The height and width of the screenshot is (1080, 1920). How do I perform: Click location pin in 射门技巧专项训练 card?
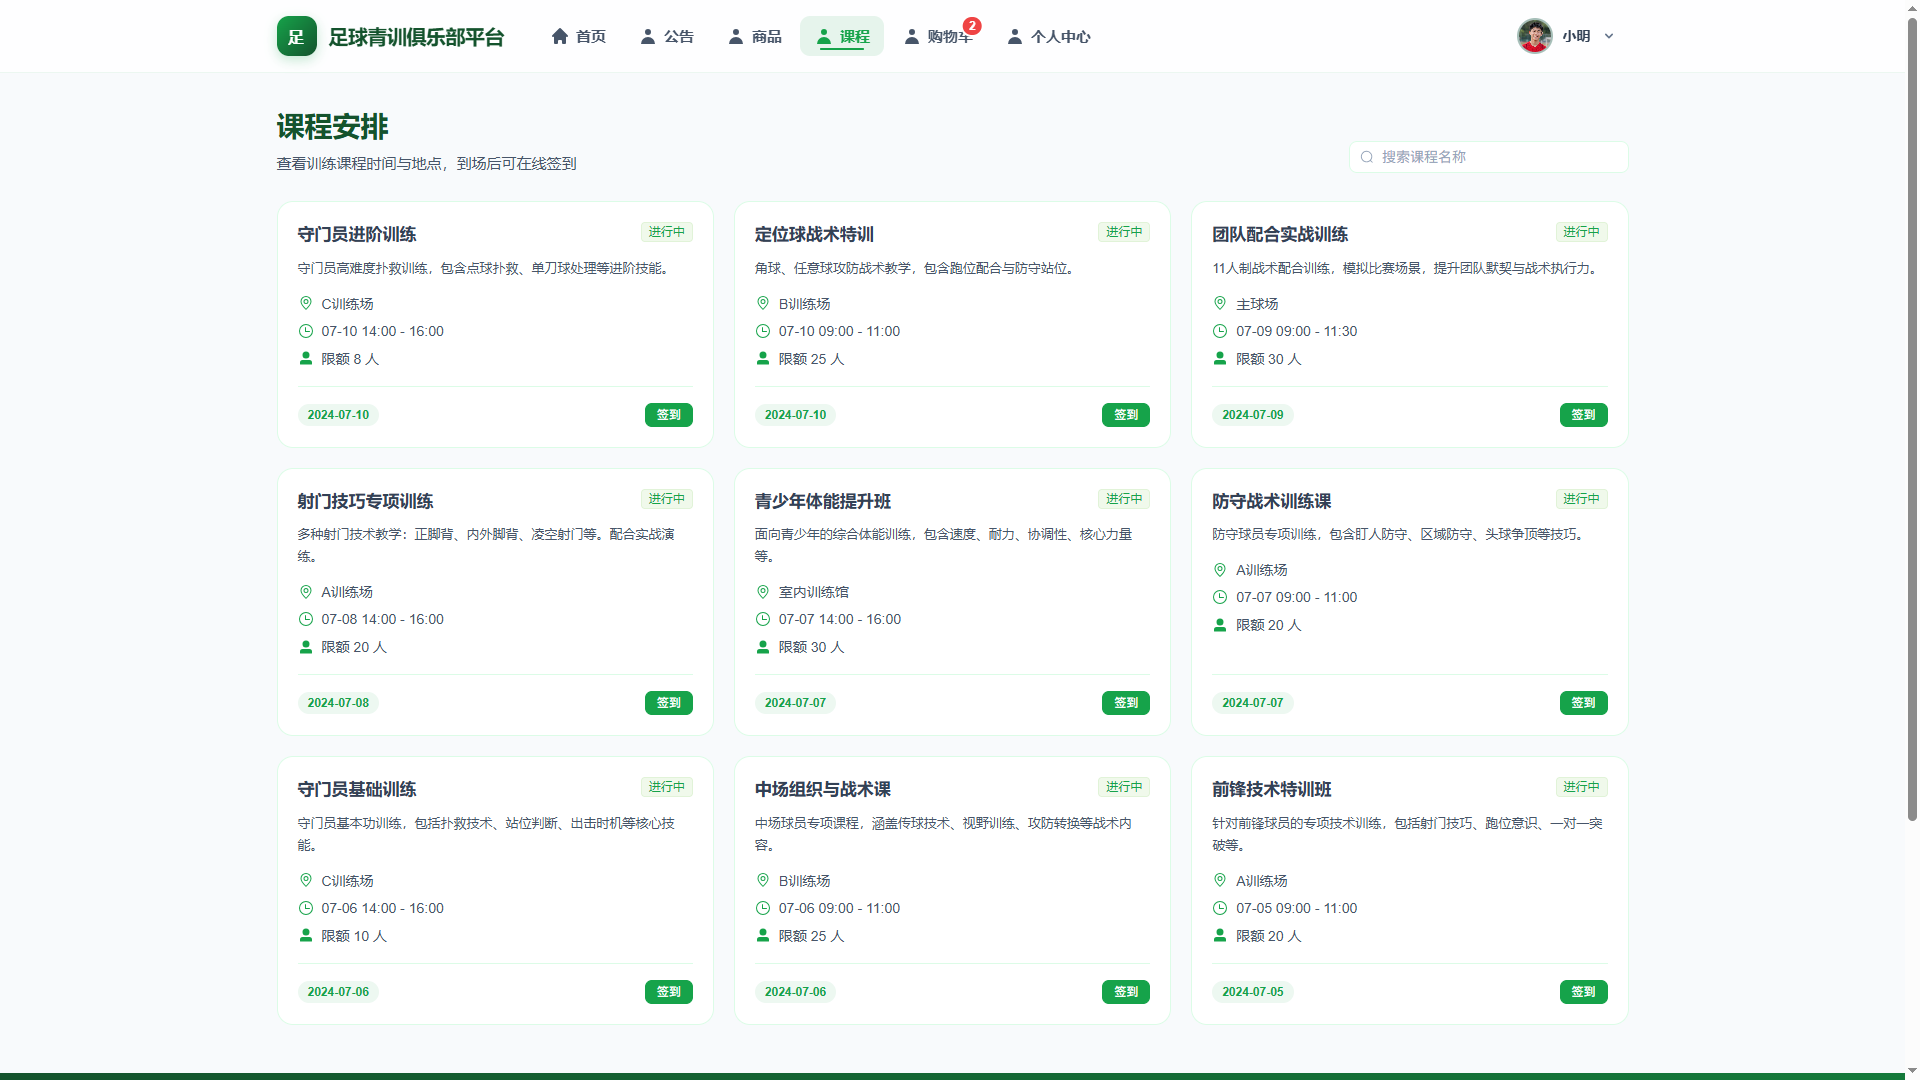(306, 592)
